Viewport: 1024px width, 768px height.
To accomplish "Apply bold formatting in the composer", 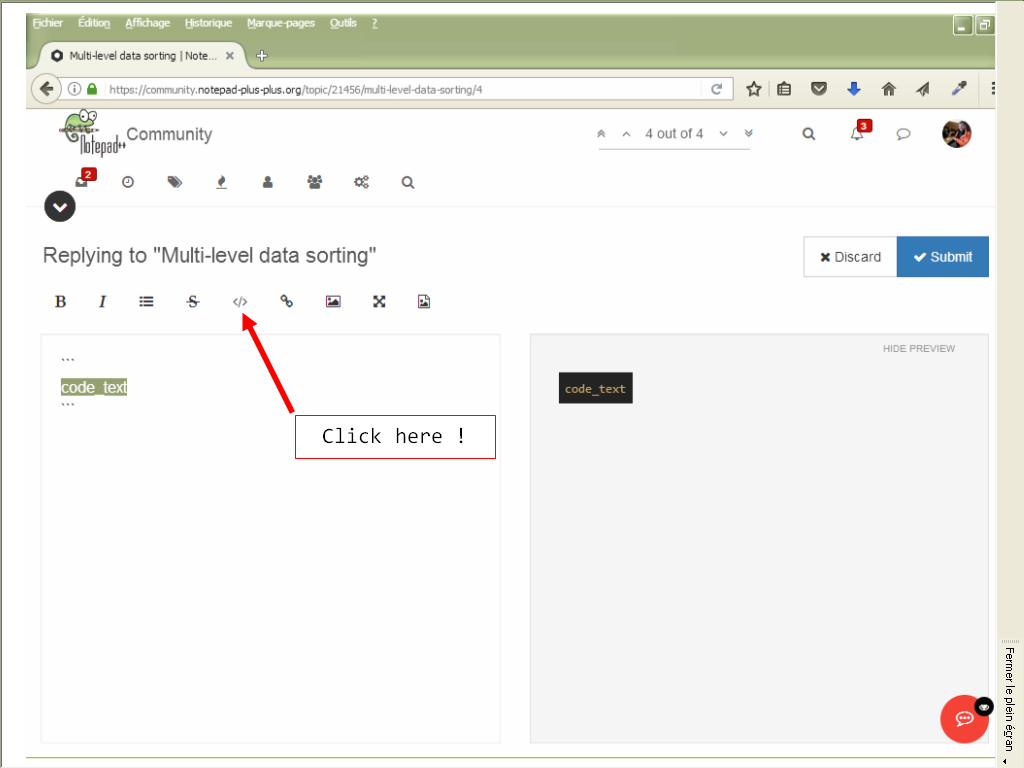I will [x=61, y=301].
